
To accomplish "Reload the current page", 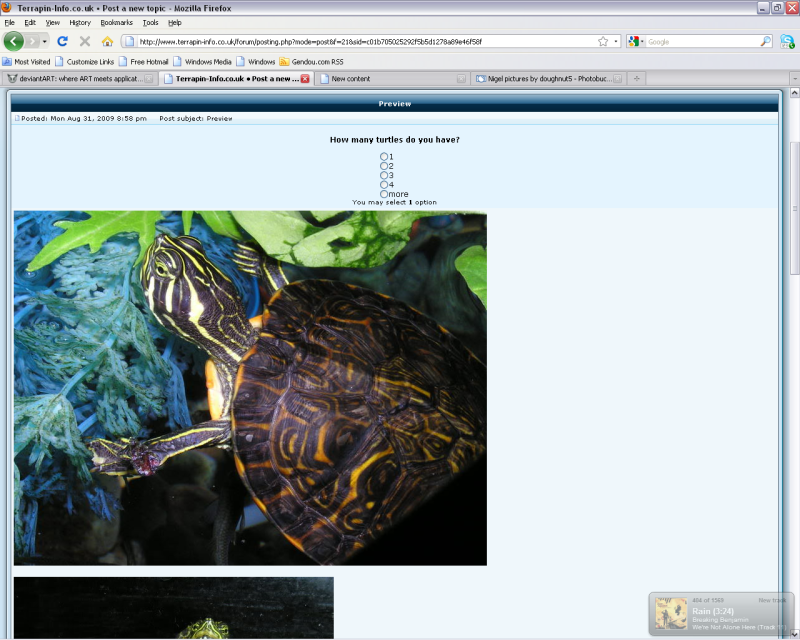I will (x=62, y=41).
